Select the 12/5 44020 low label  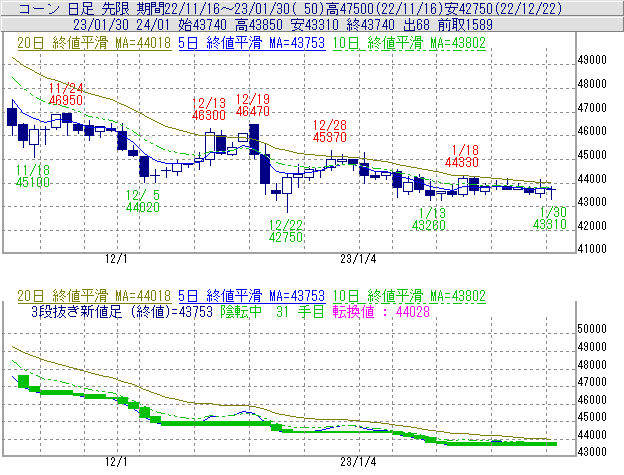coord(142,201)
